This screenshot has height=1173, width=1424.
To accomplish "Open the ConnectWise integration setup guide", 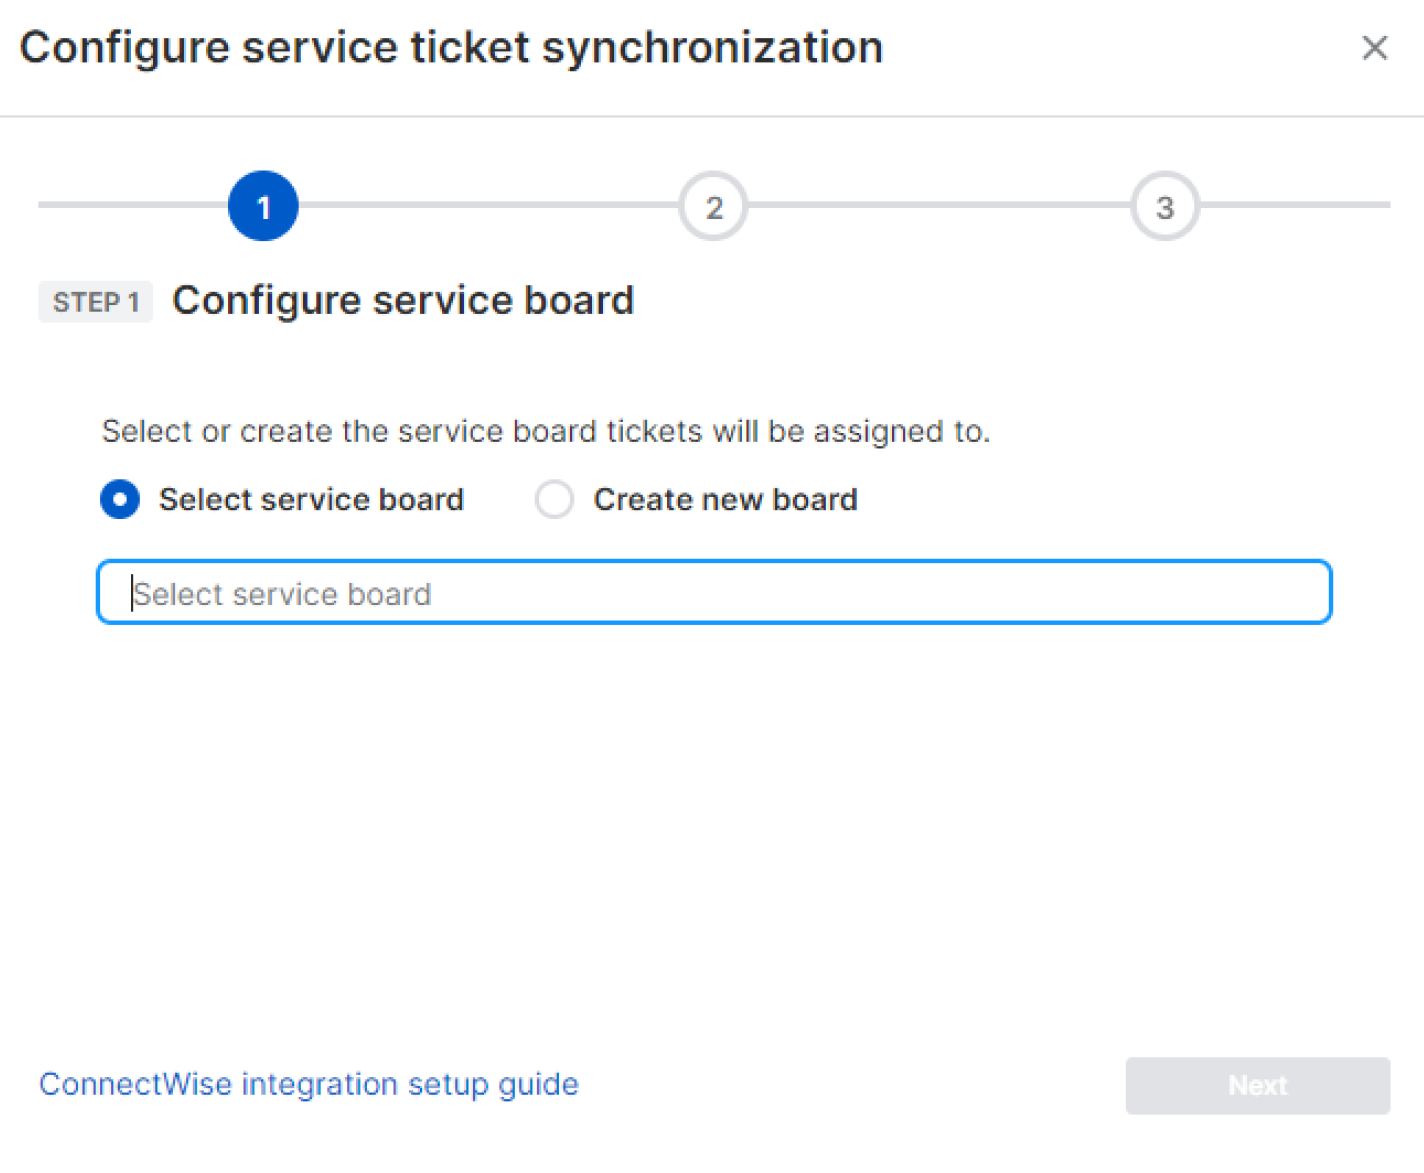I will click(x=308, y=1084).
